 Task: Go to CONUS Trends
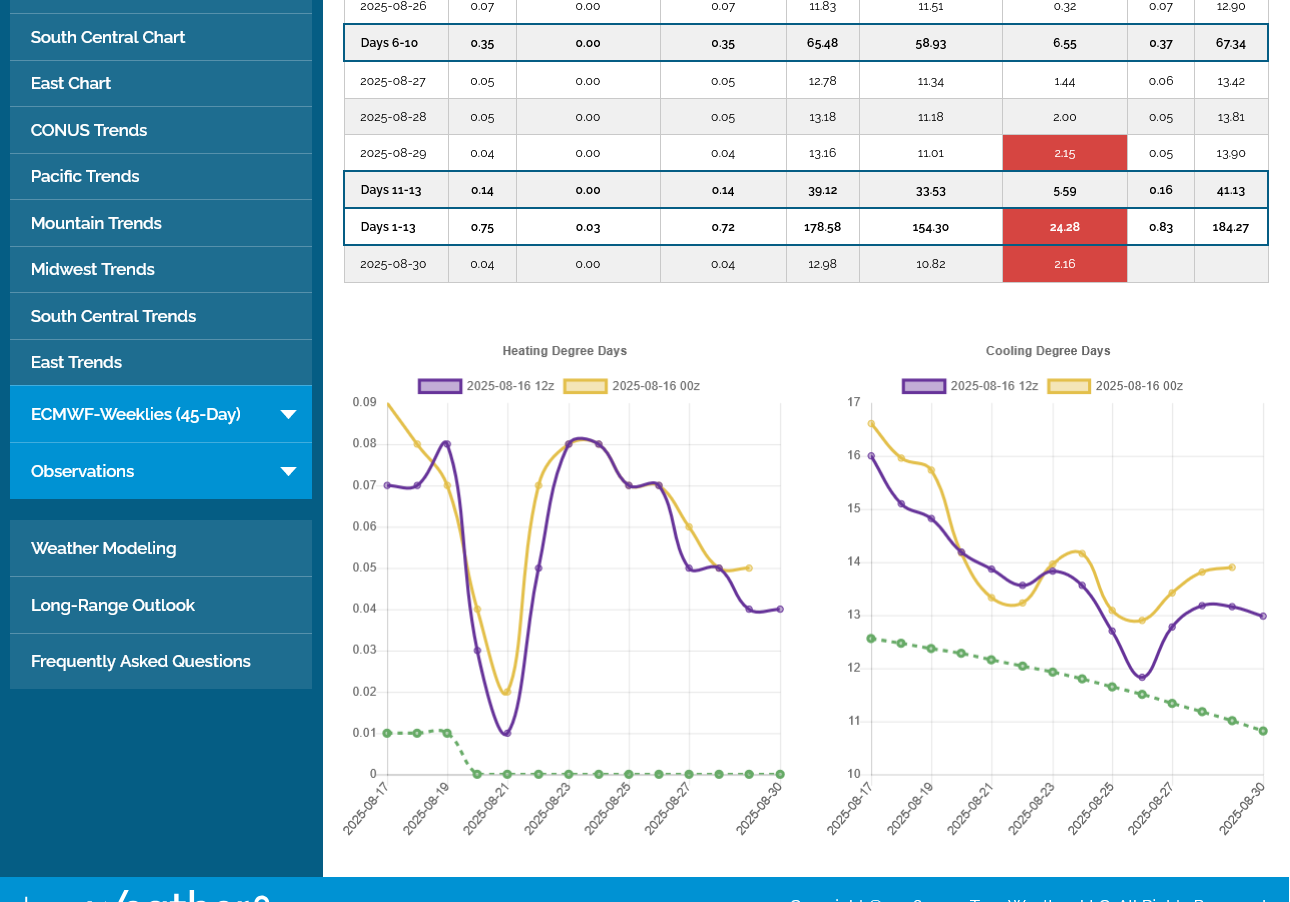[x=89, y=130]
